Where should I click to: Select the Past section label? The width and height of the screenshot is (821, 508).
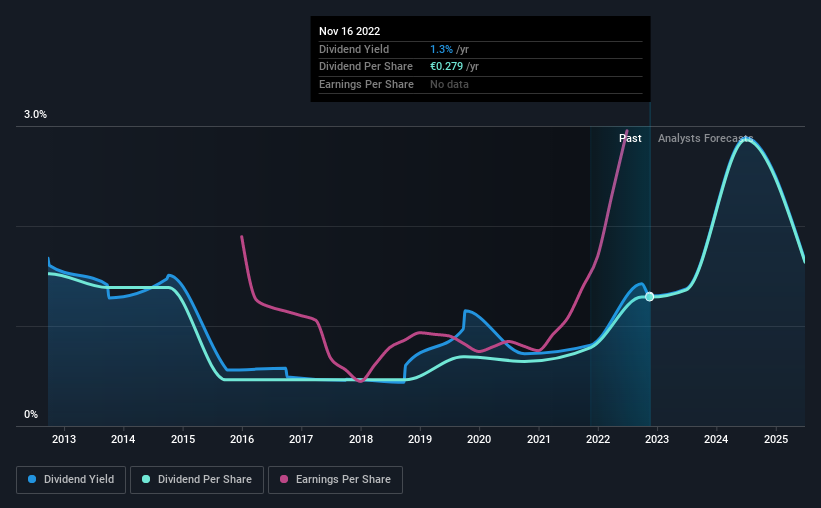click(630, 138)
